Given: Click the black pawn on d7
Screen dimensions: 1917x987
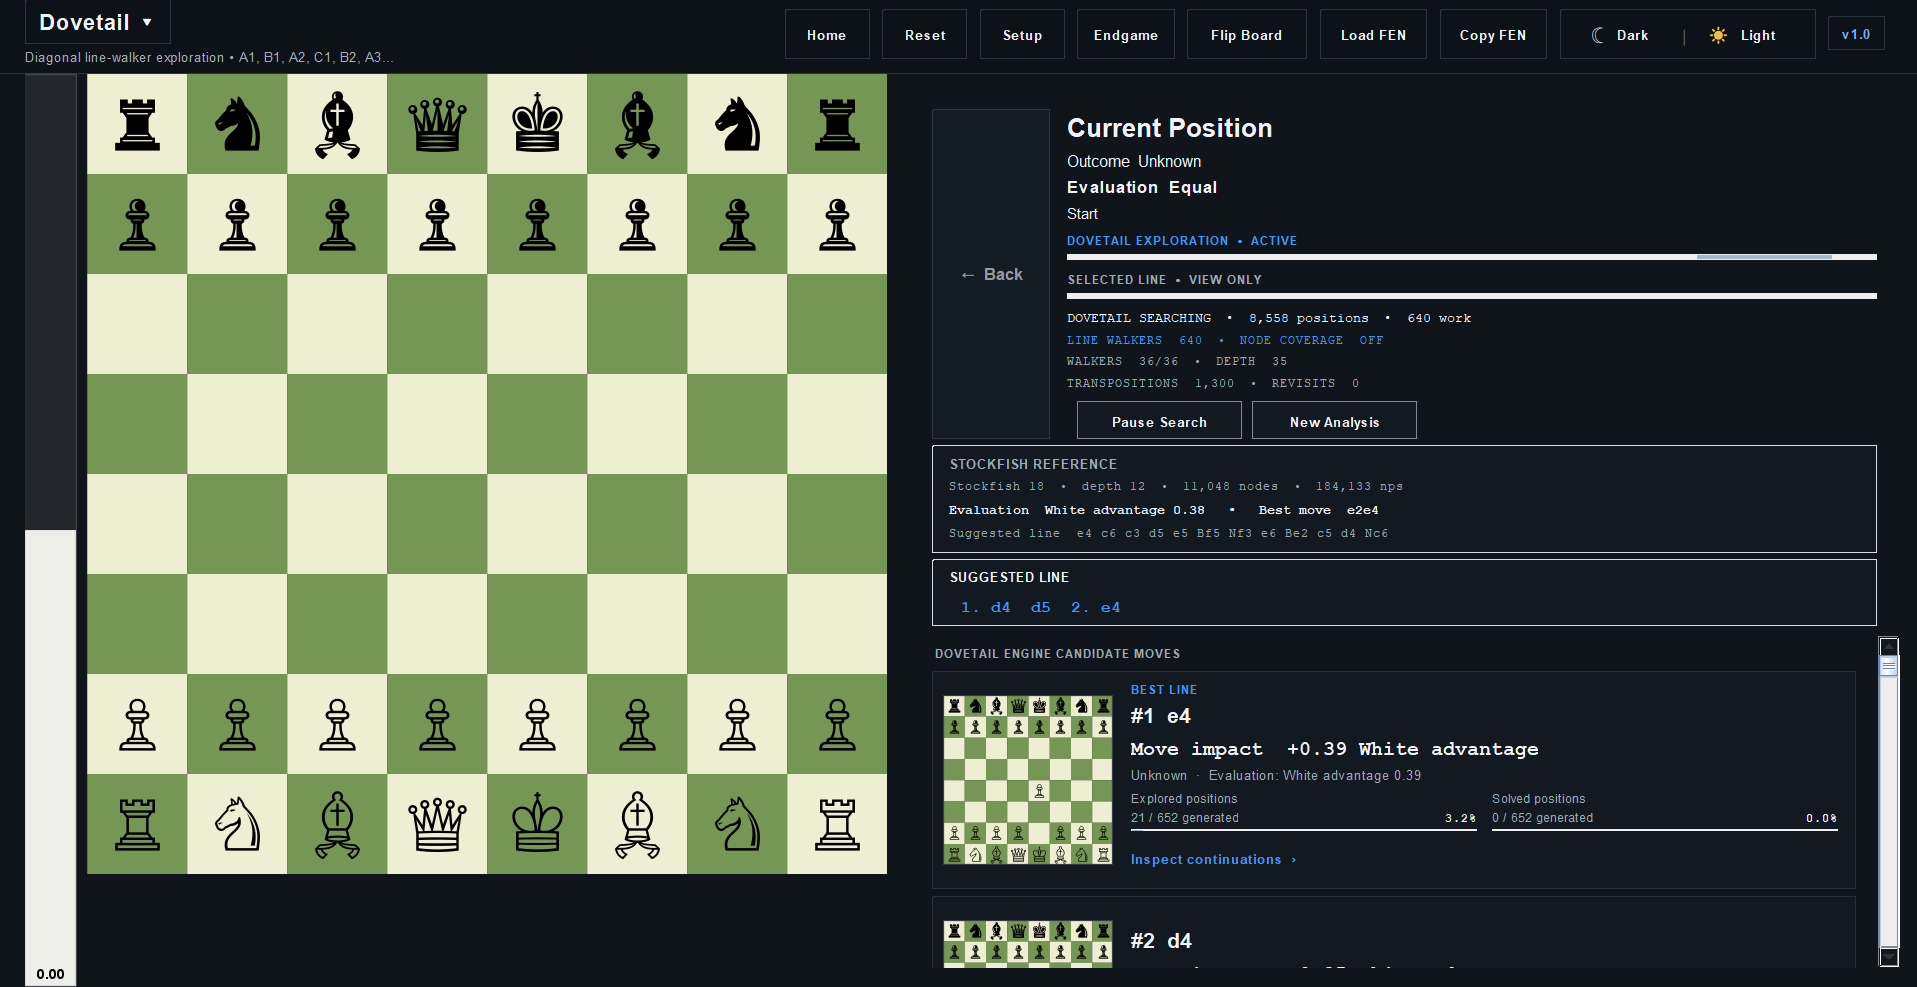Looking at the screenshot, I should (x=437, y=224).
